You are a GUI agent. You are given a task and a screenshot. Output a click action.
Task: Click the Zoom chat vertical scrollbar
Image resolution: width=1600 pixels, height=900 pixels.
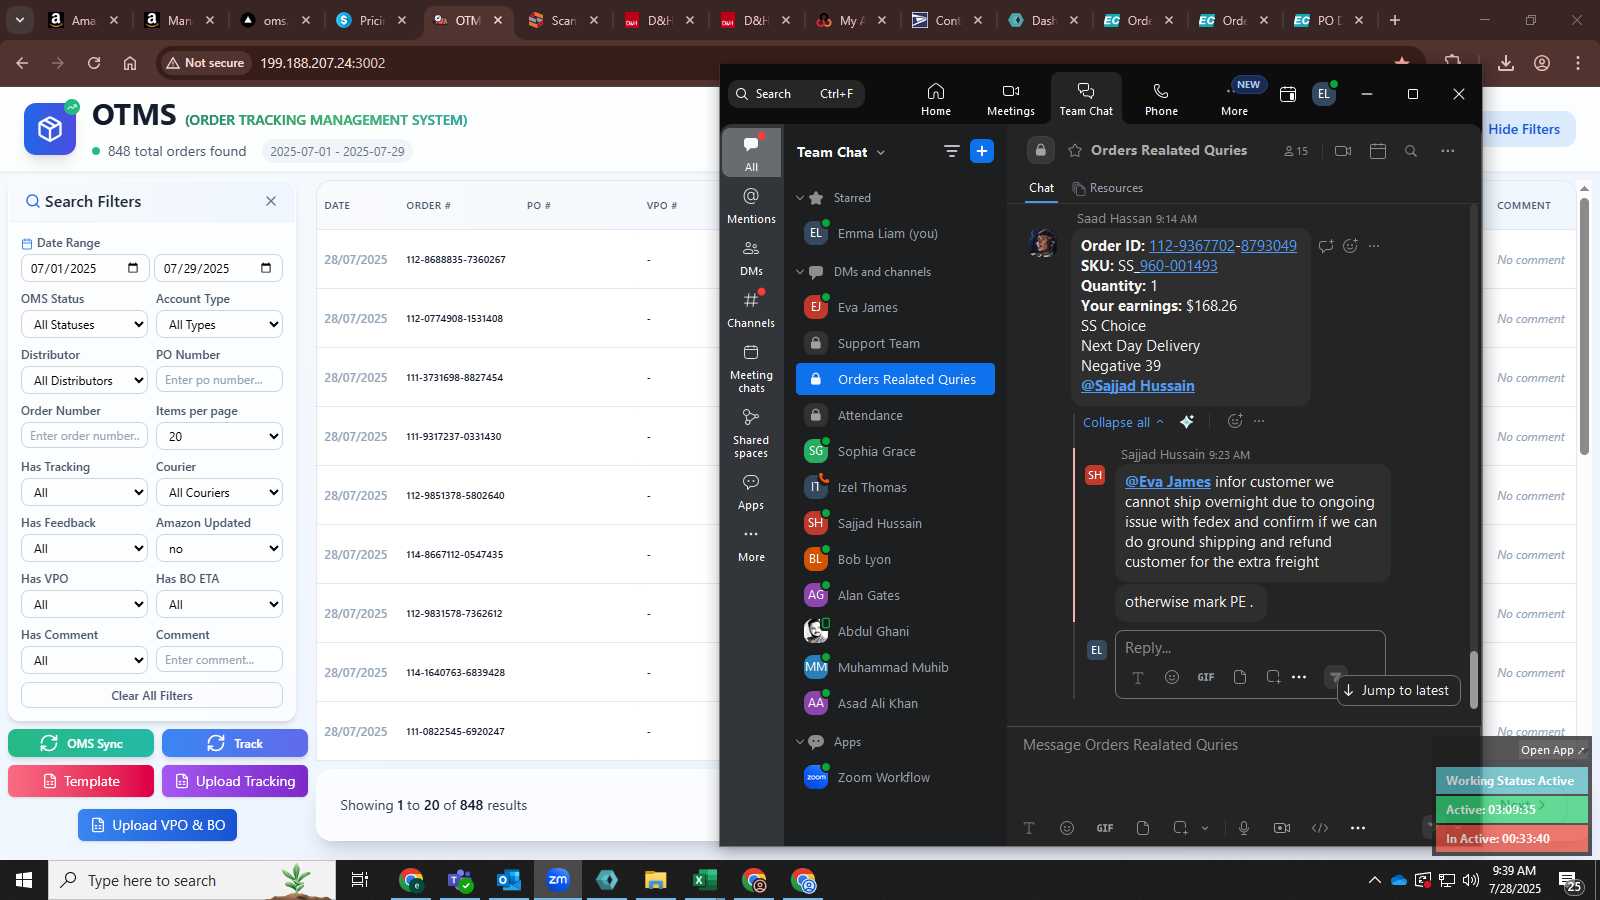[x=1473, y=680]
